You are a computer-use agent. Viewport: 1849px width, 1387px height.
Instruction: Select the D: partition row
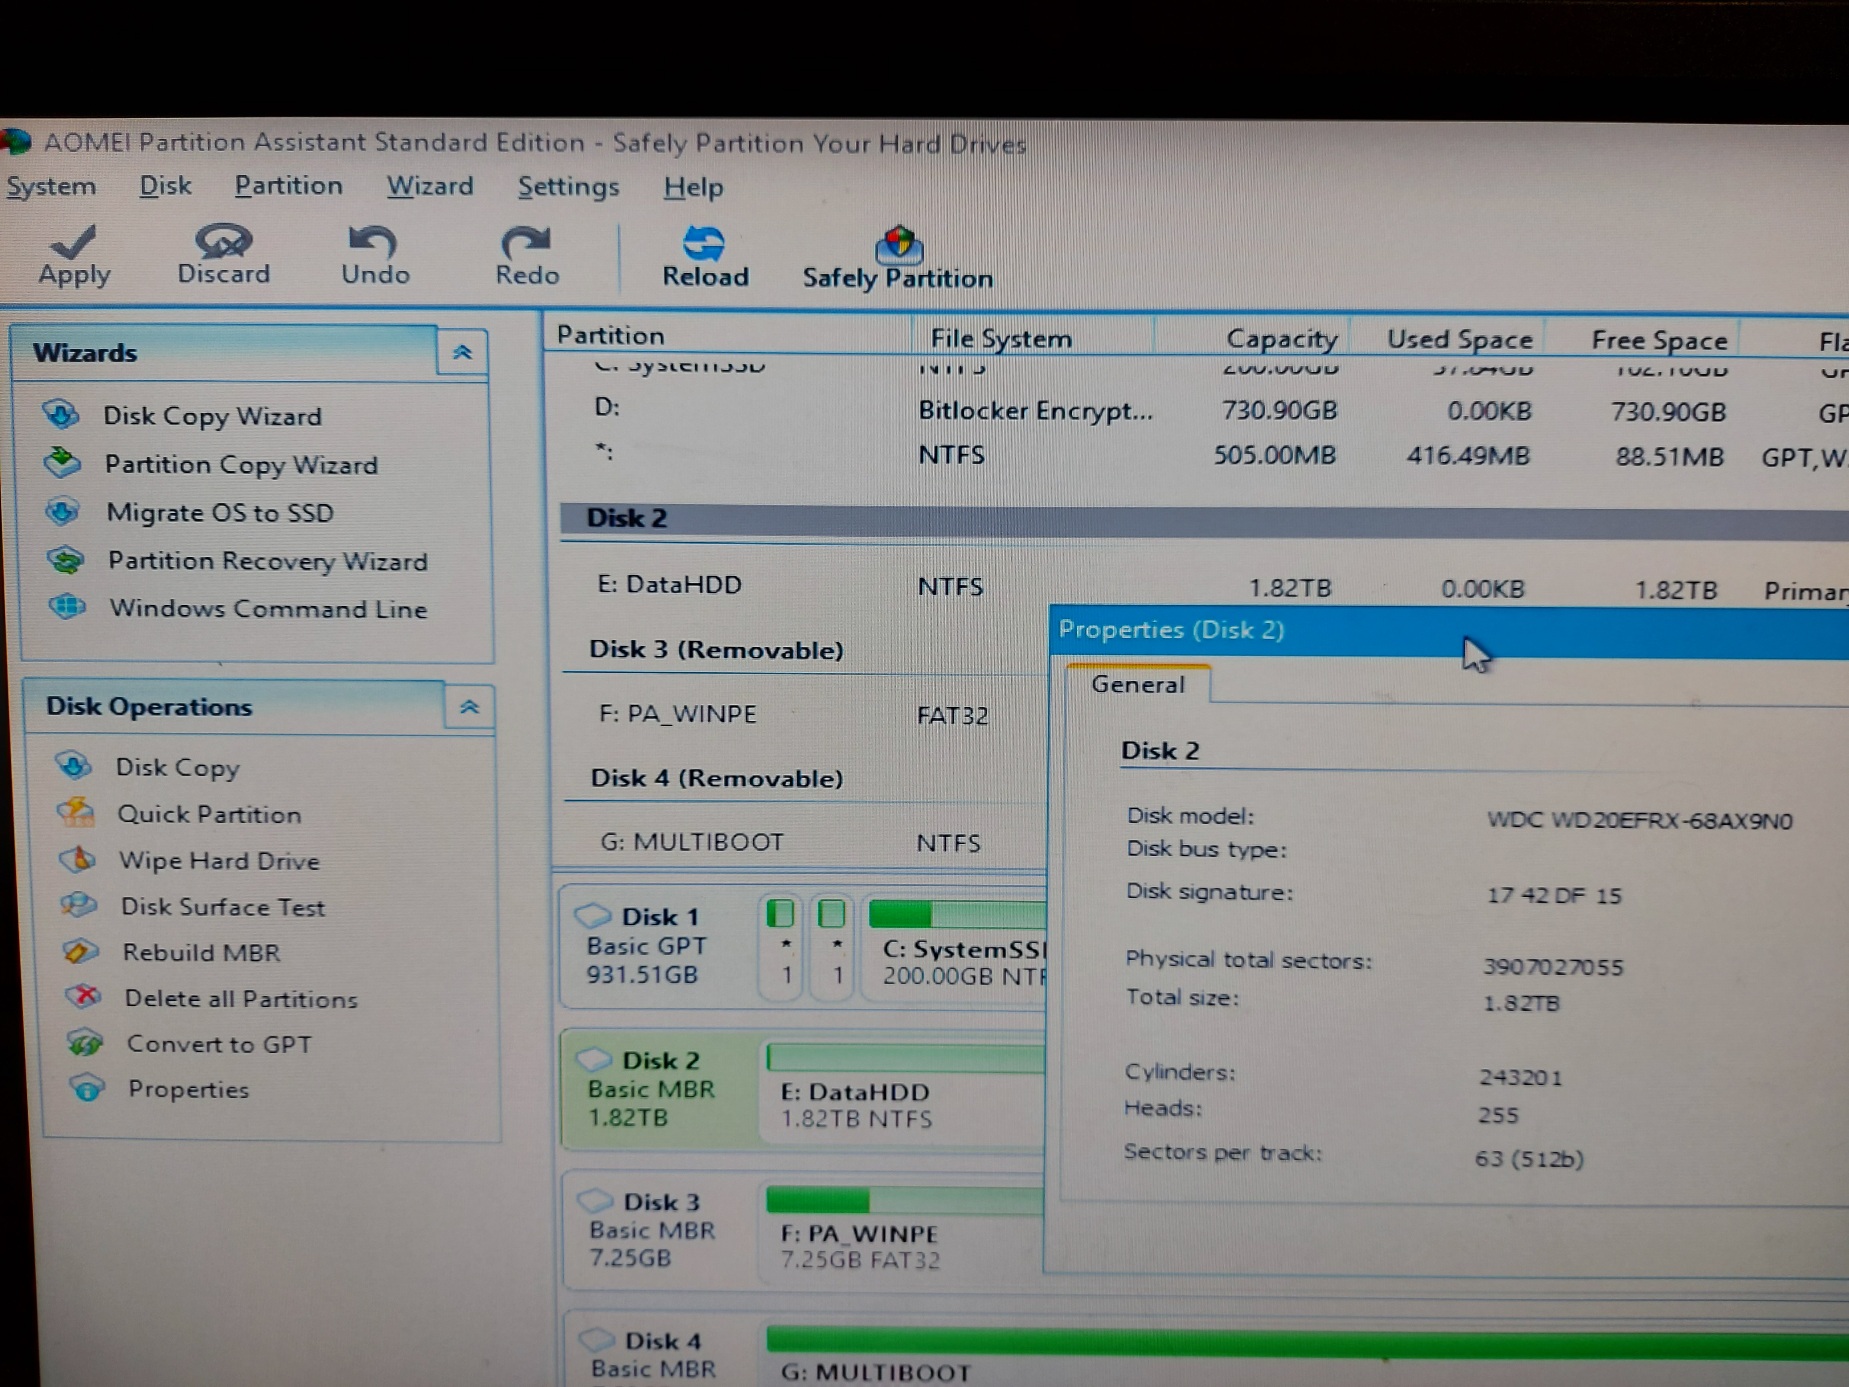click(x=1204, y=410)
